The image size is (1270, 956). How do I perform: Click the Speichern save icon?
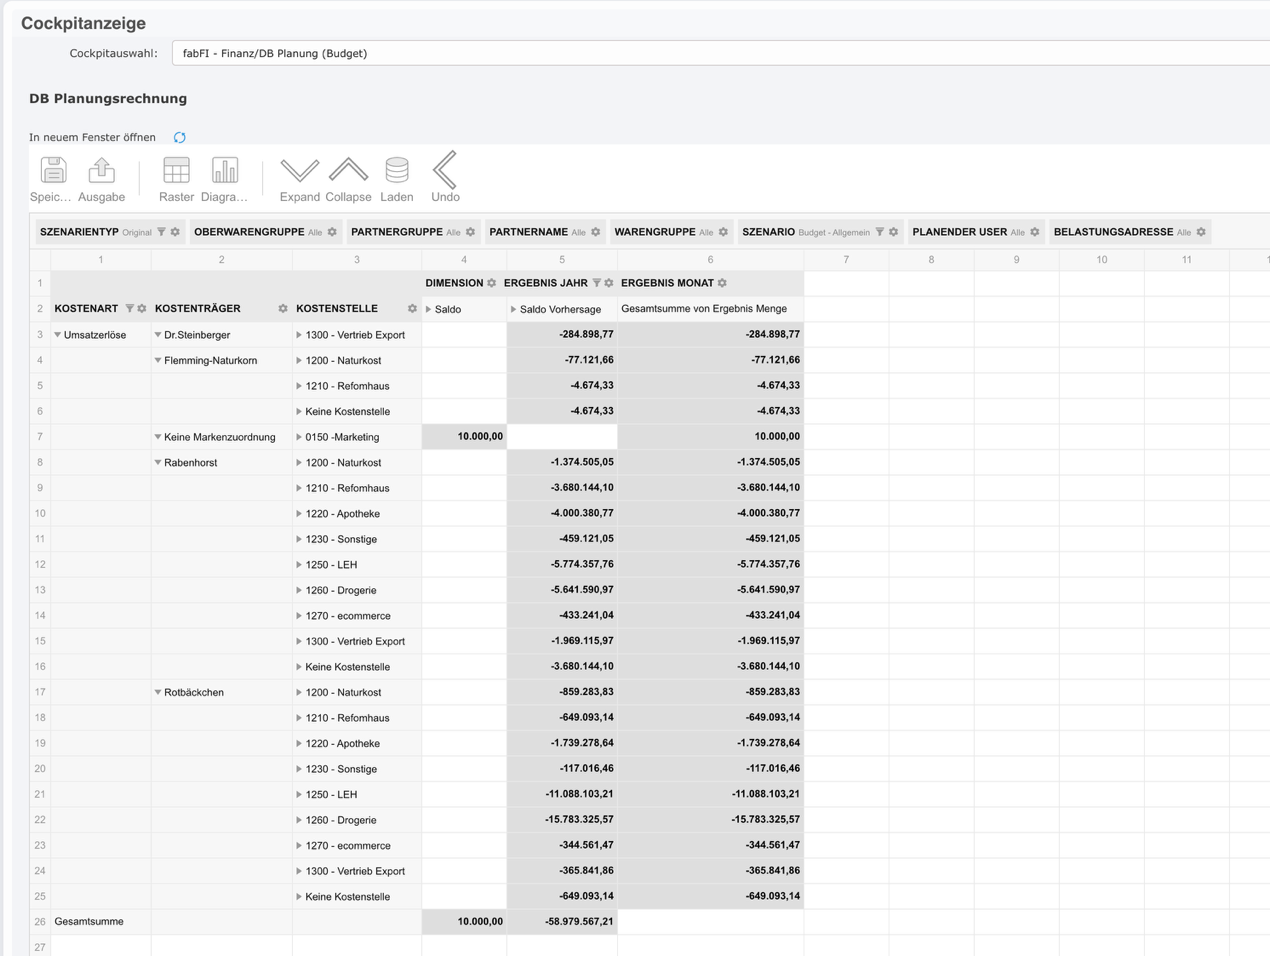[52, 171]
